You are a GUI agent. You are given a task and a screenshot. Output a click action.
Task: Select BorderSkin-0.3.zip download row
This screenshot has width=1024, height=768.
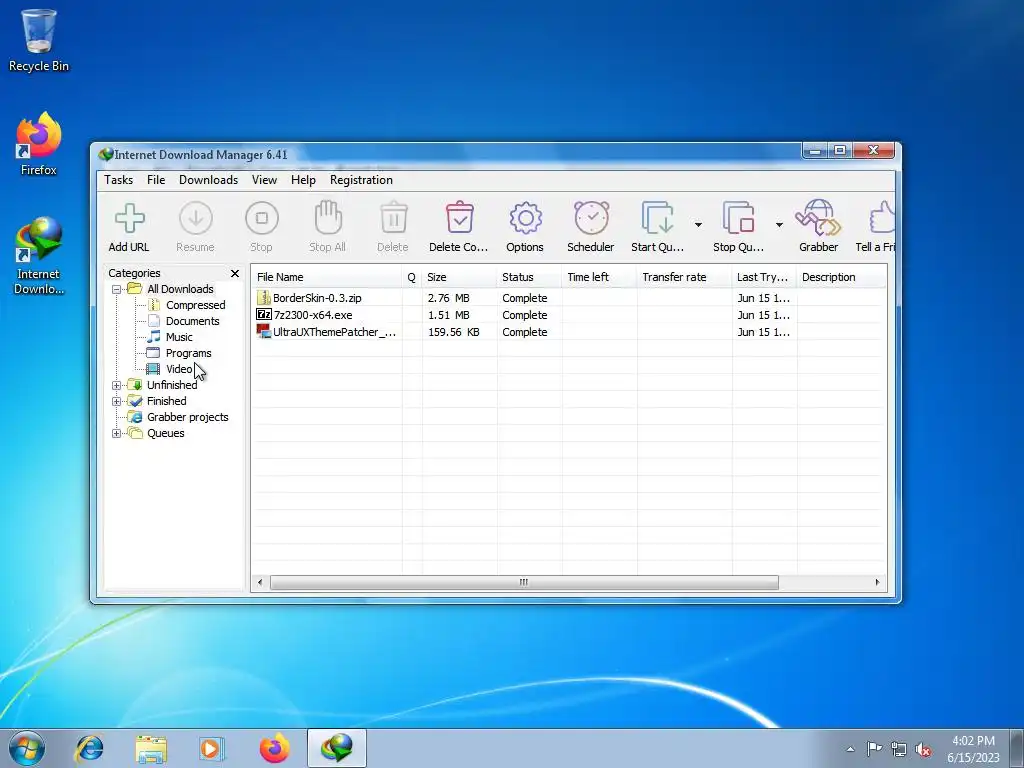click(x=569, y=298)
